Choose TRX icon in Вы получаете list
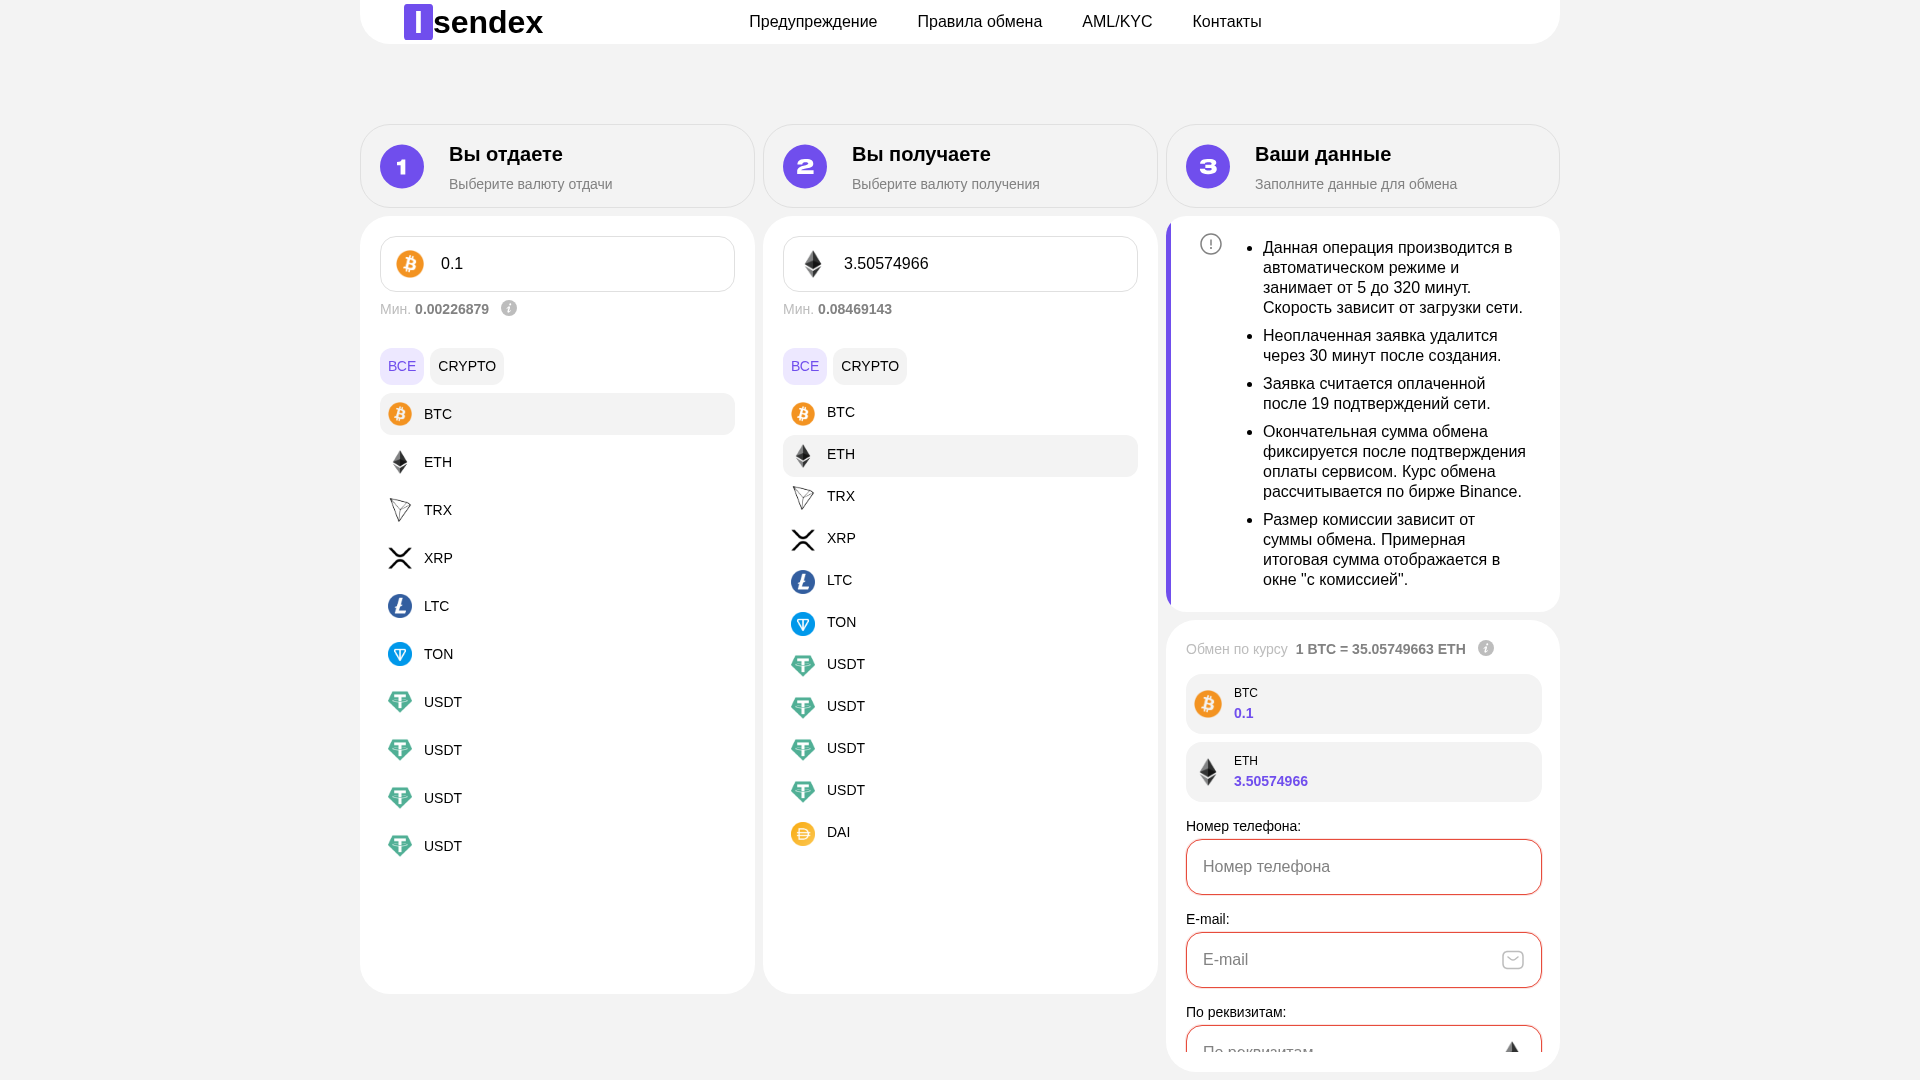 click(x=803, y=498)
